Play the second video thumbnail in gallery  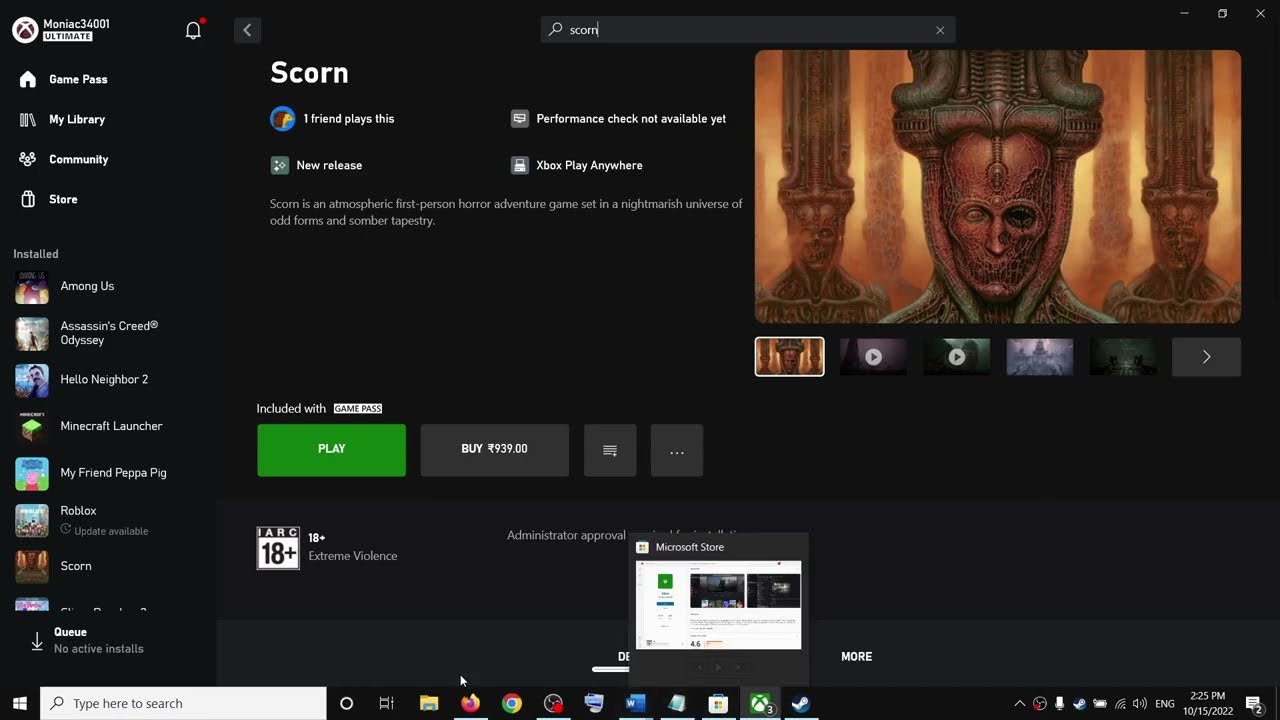[956, 357]
